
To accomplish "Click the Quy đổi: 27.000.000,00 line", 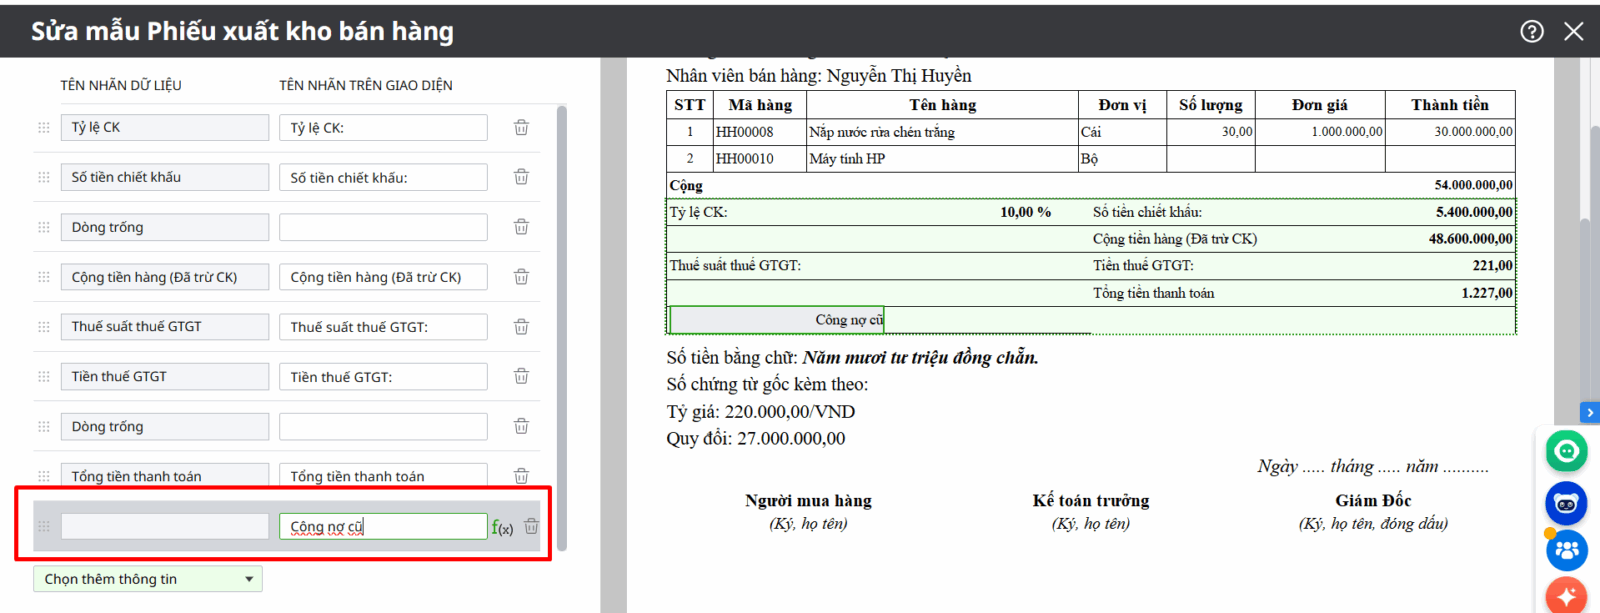I will [x=756, y=438].
